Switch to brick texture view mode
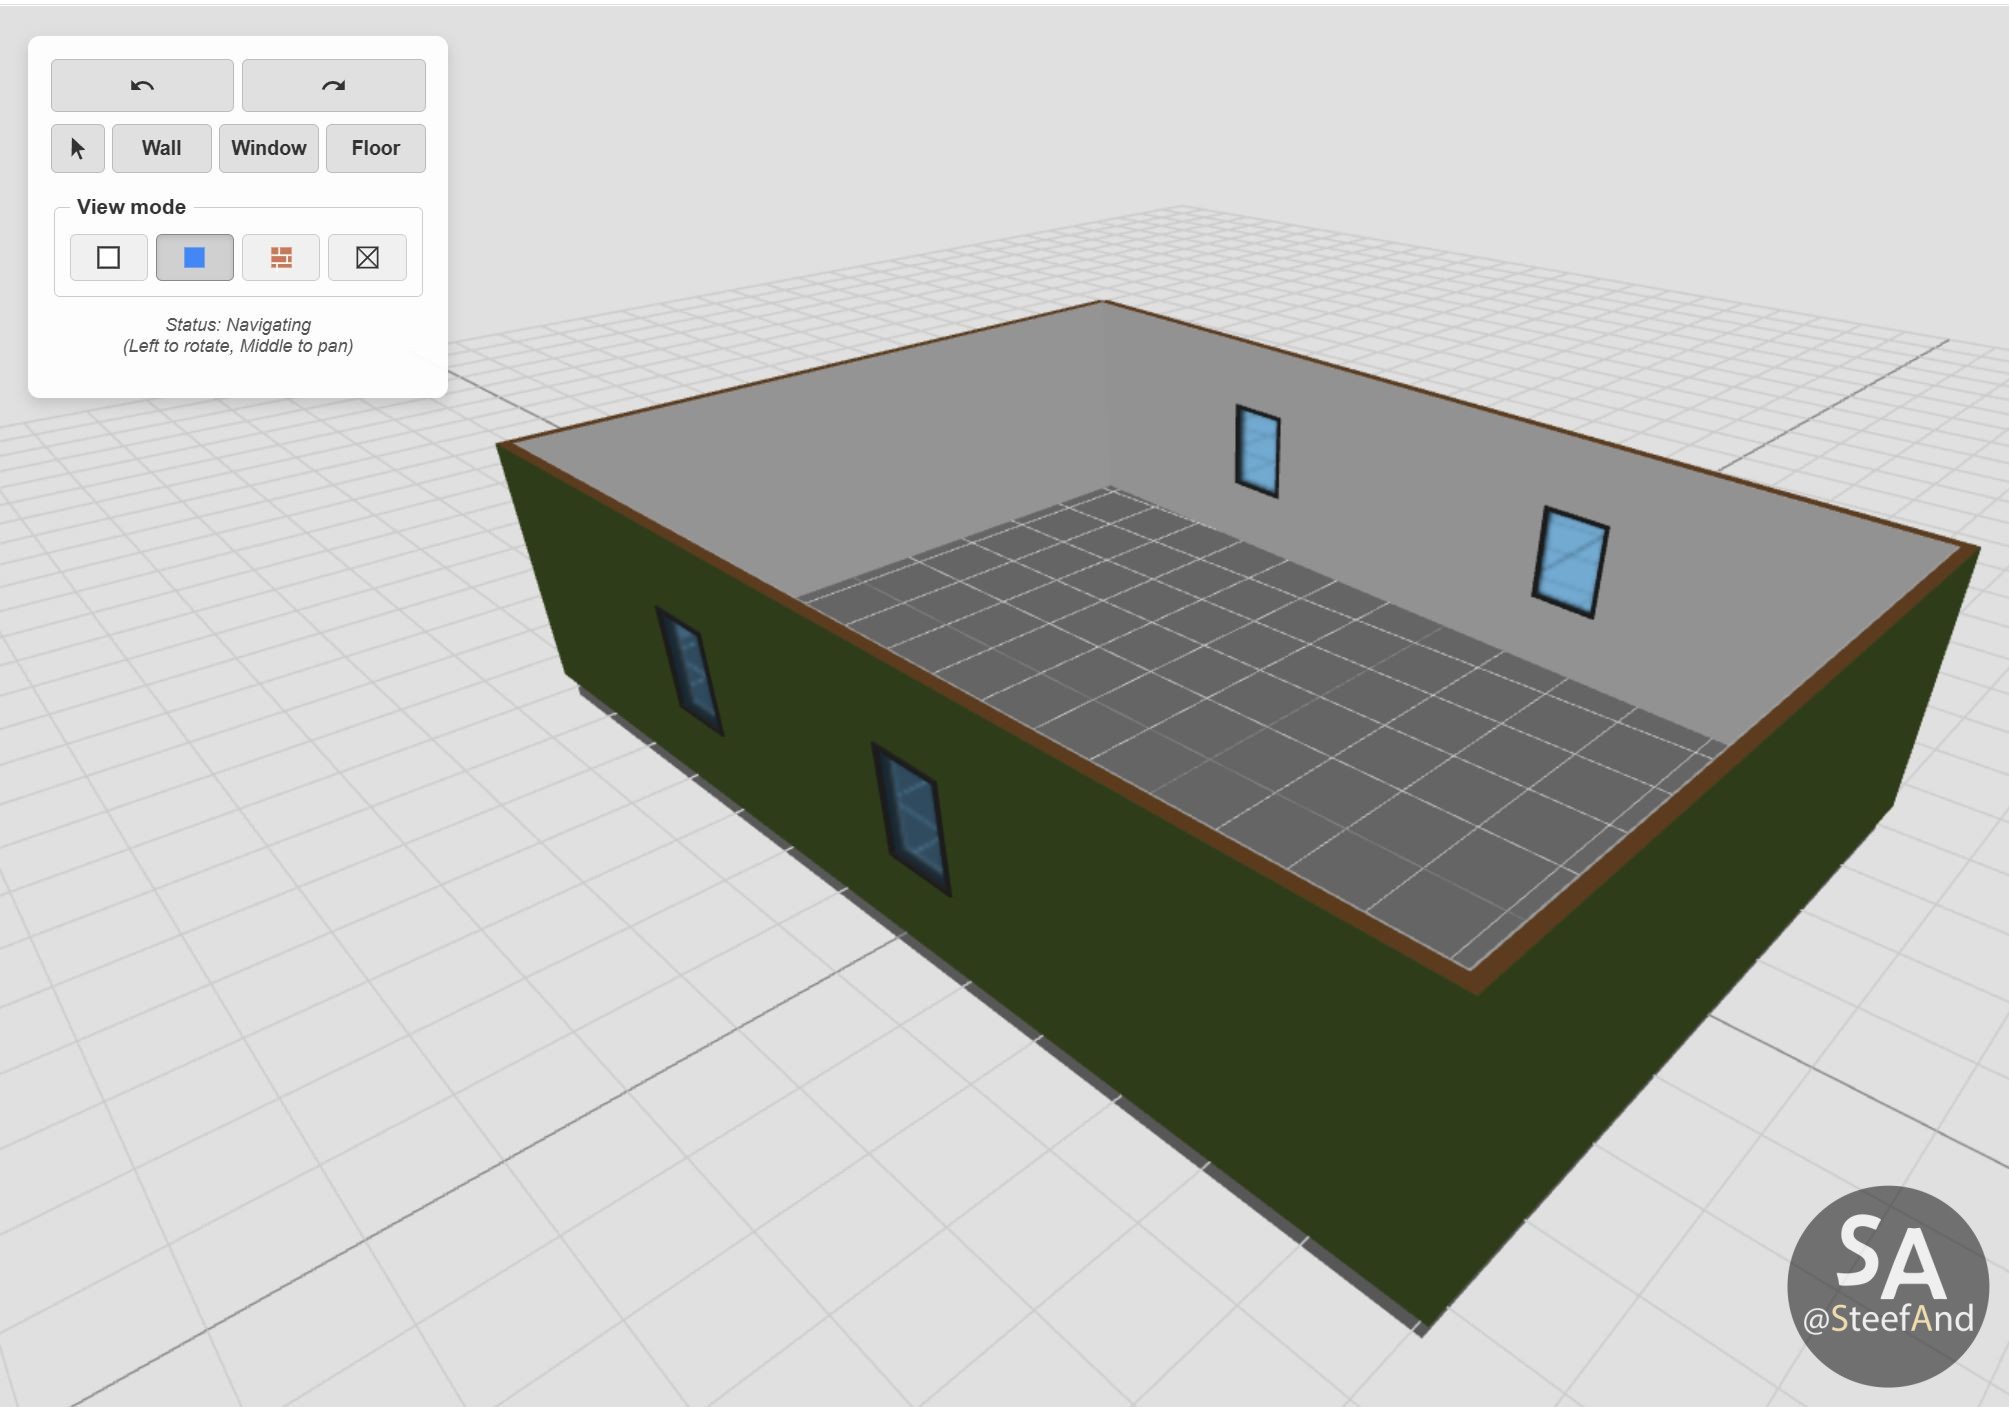2009x1407 pixels. pos(281,258)
